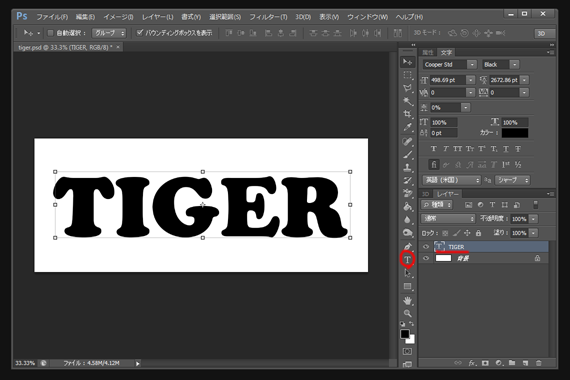Select the Brush tool
570x380 pixels.
click(408, 155)
